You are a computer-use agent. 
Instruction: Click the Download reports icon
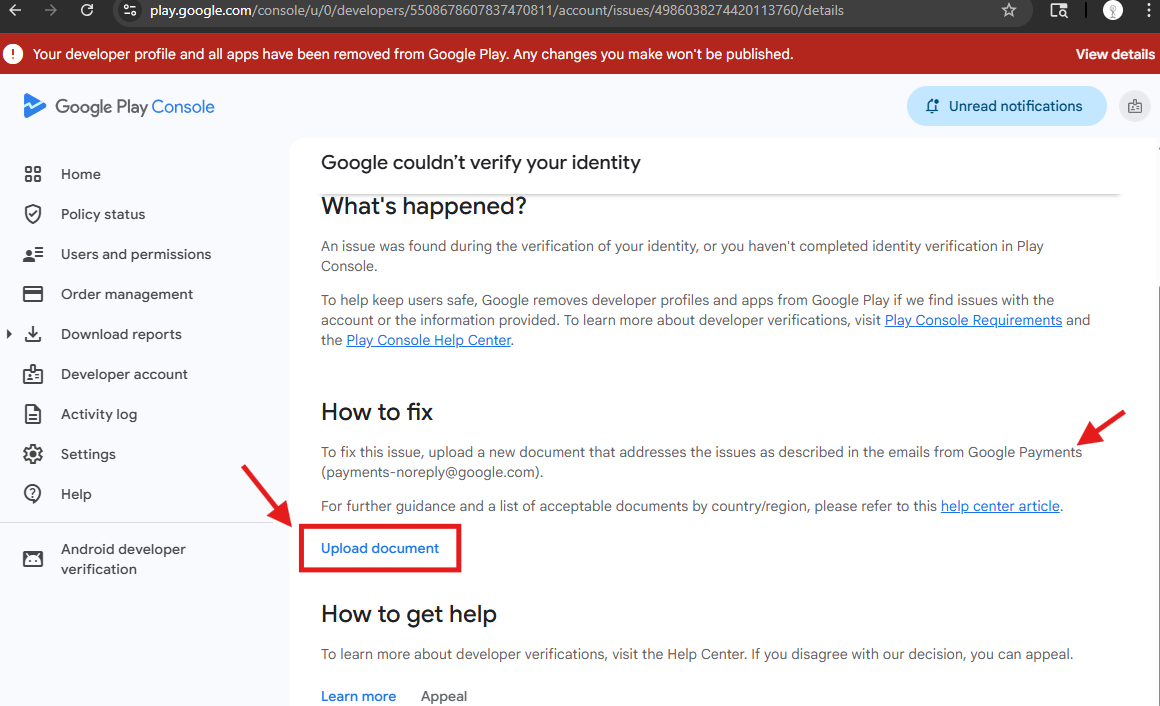33,334
